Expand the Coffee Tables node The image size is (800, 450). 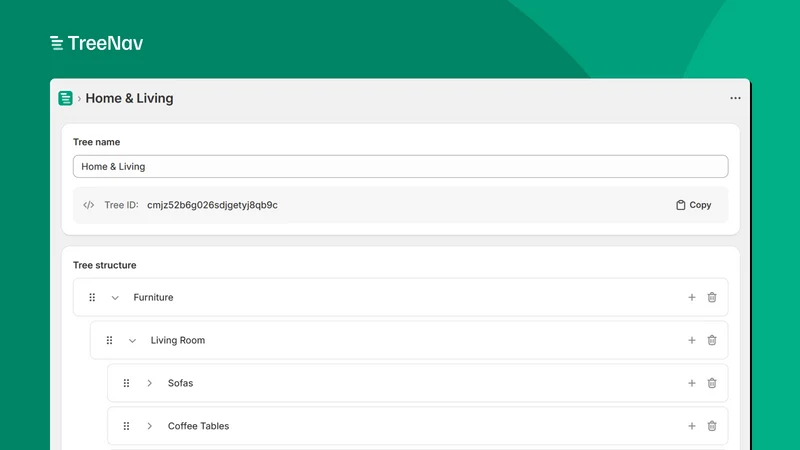point(149,426)
